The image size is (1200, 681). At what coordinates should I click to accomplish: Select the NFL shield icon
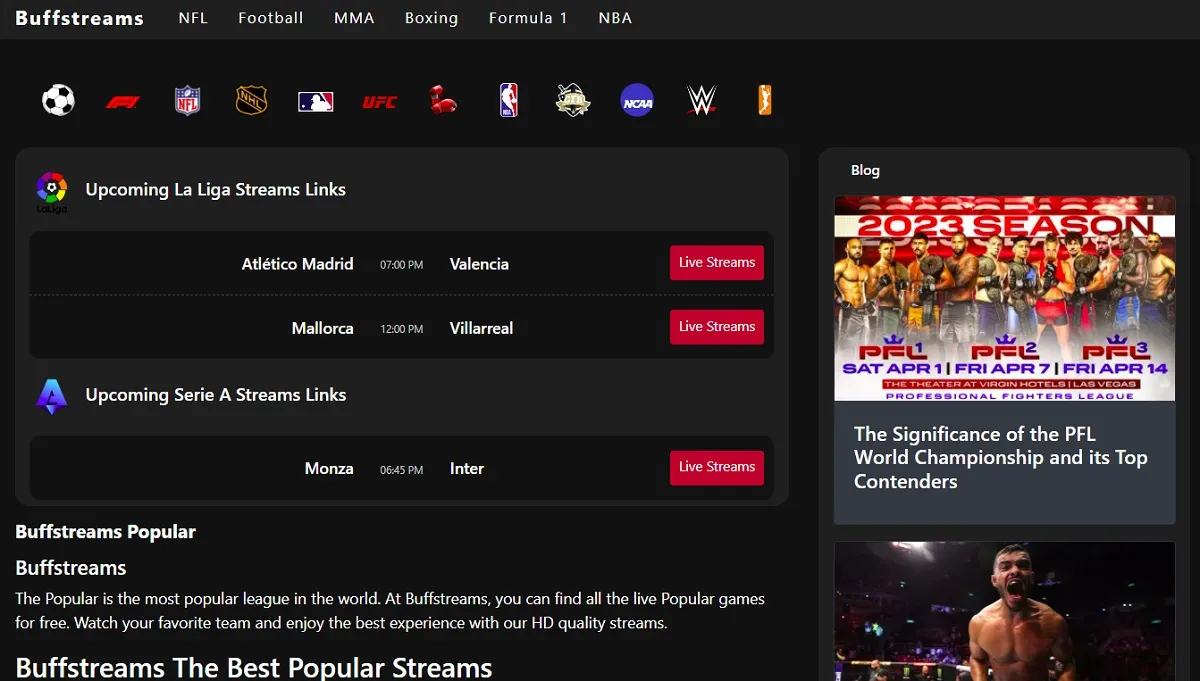point(187,100)
